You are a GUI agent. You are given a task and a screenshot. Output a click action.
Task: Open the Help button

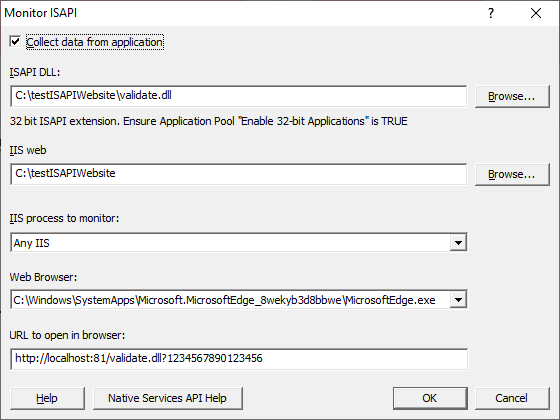click(47, 398)
